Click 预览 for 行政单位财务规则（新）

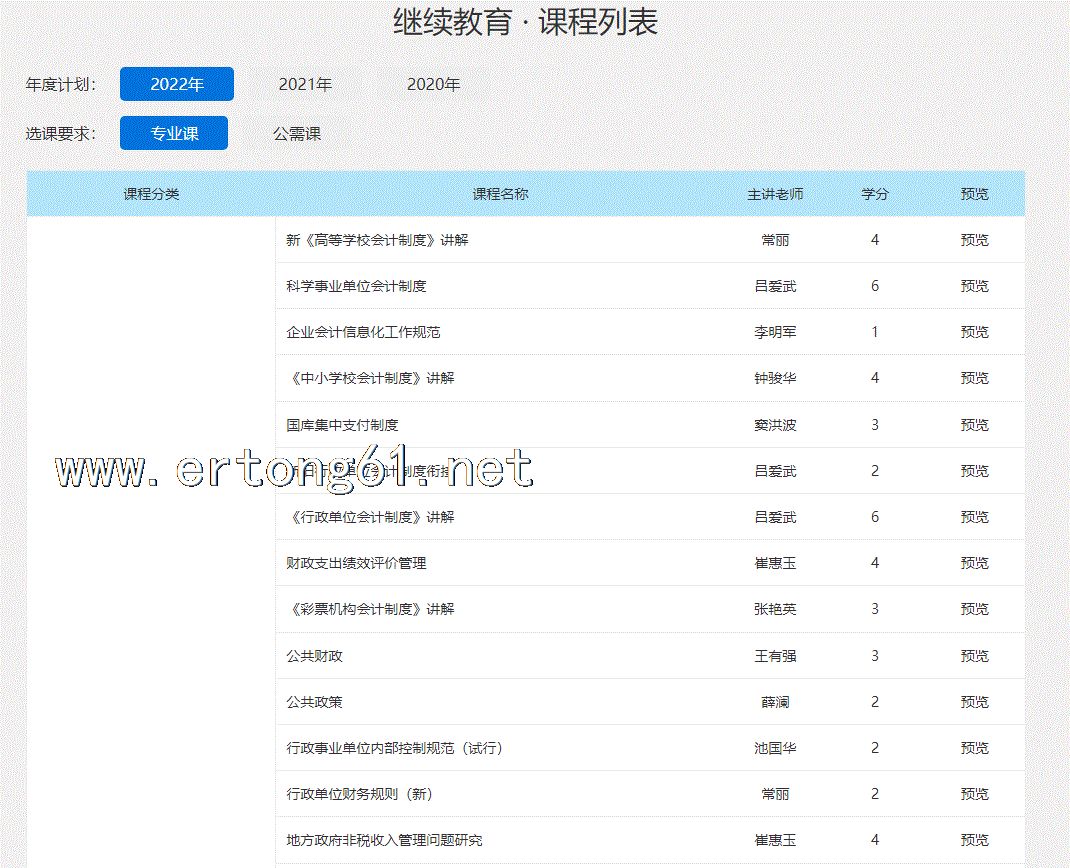point(974,794)
